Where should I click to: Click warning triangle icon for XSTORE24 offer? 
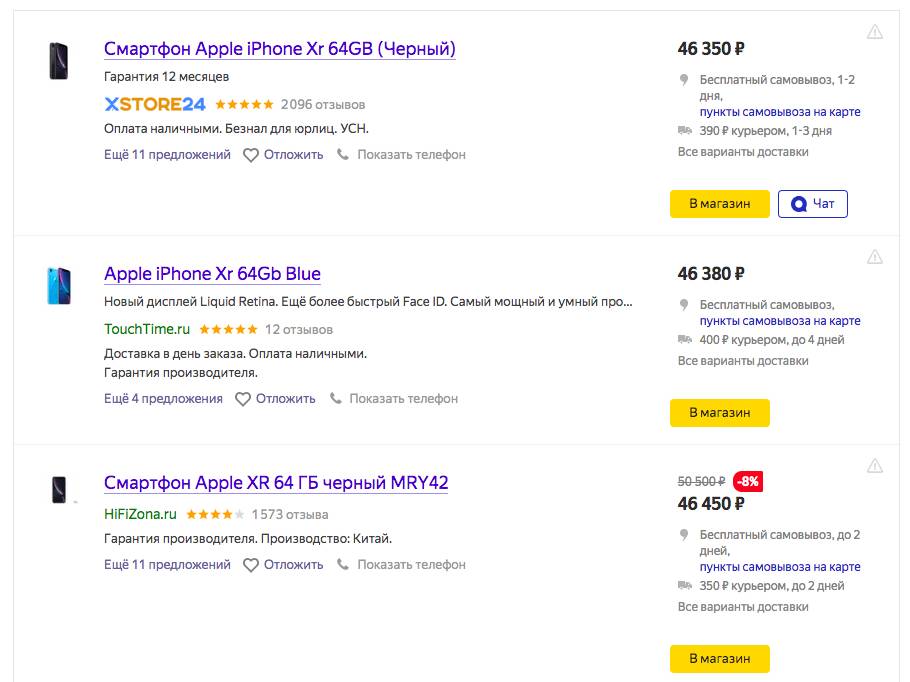875,32
